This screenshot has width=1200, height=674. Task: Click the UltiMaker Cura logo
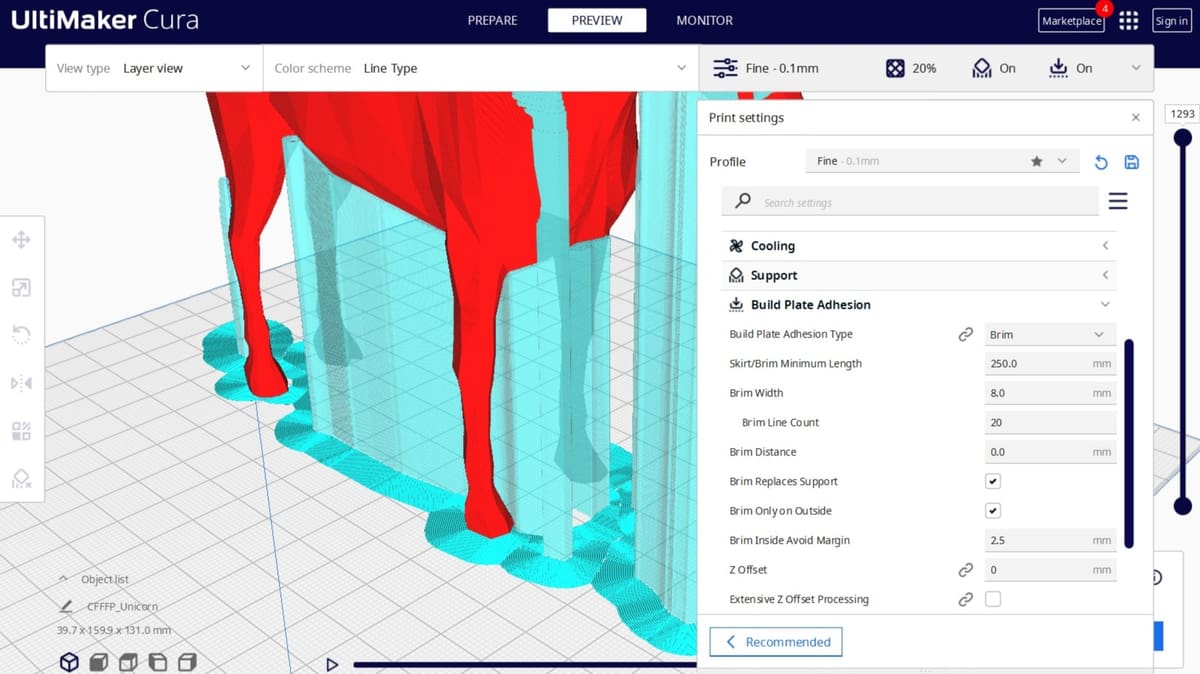pos(104,20)
